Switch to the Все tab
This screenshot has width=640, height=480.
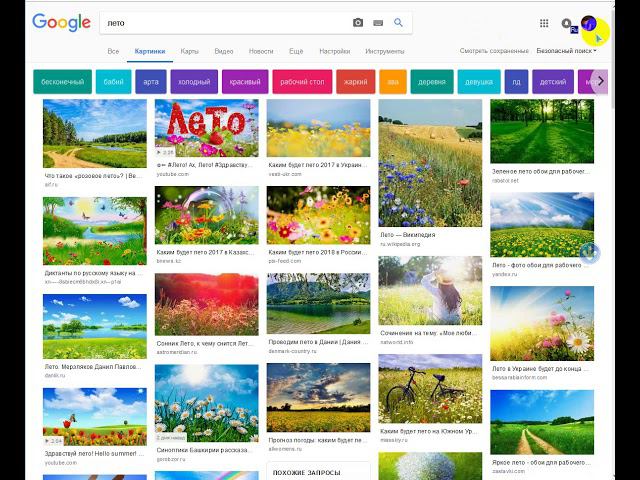(113, 51)
